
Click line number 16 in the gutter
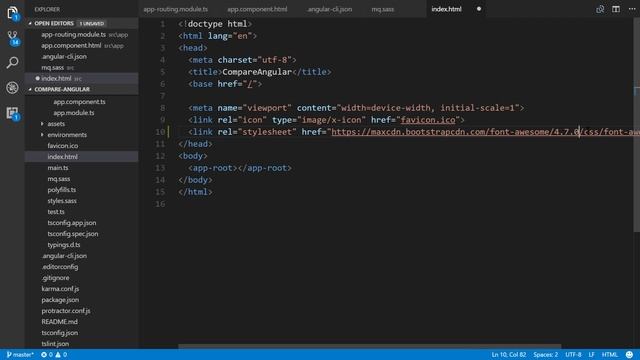[160, 204]
